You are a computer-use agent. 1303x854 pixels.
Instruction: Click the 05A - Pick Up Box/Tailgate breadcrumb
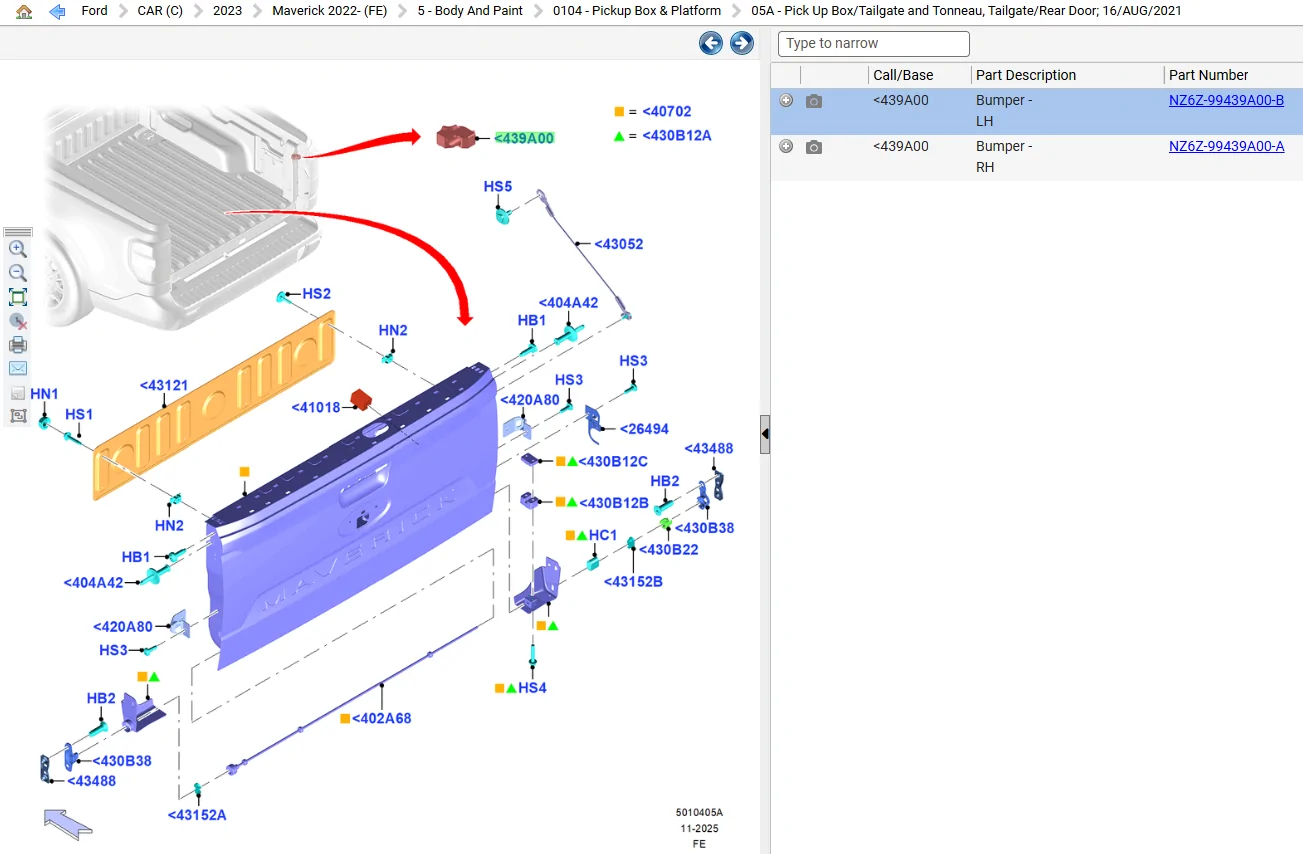tap(966, 11)
